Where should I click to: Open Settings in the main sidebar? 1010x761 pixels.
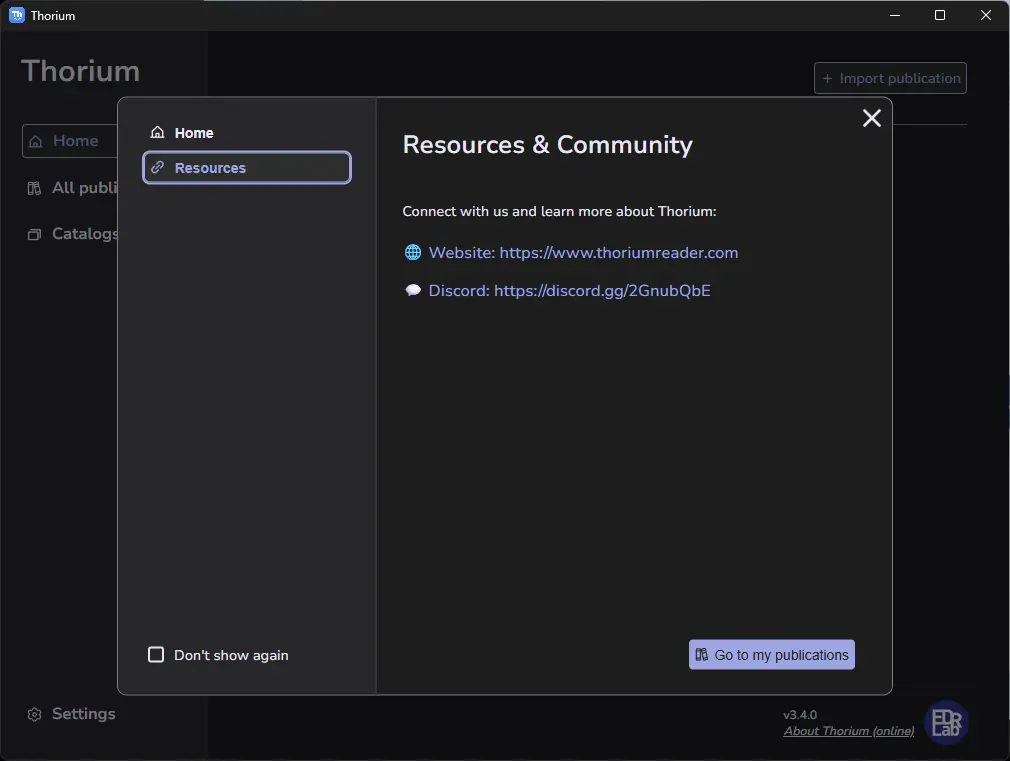71,714
